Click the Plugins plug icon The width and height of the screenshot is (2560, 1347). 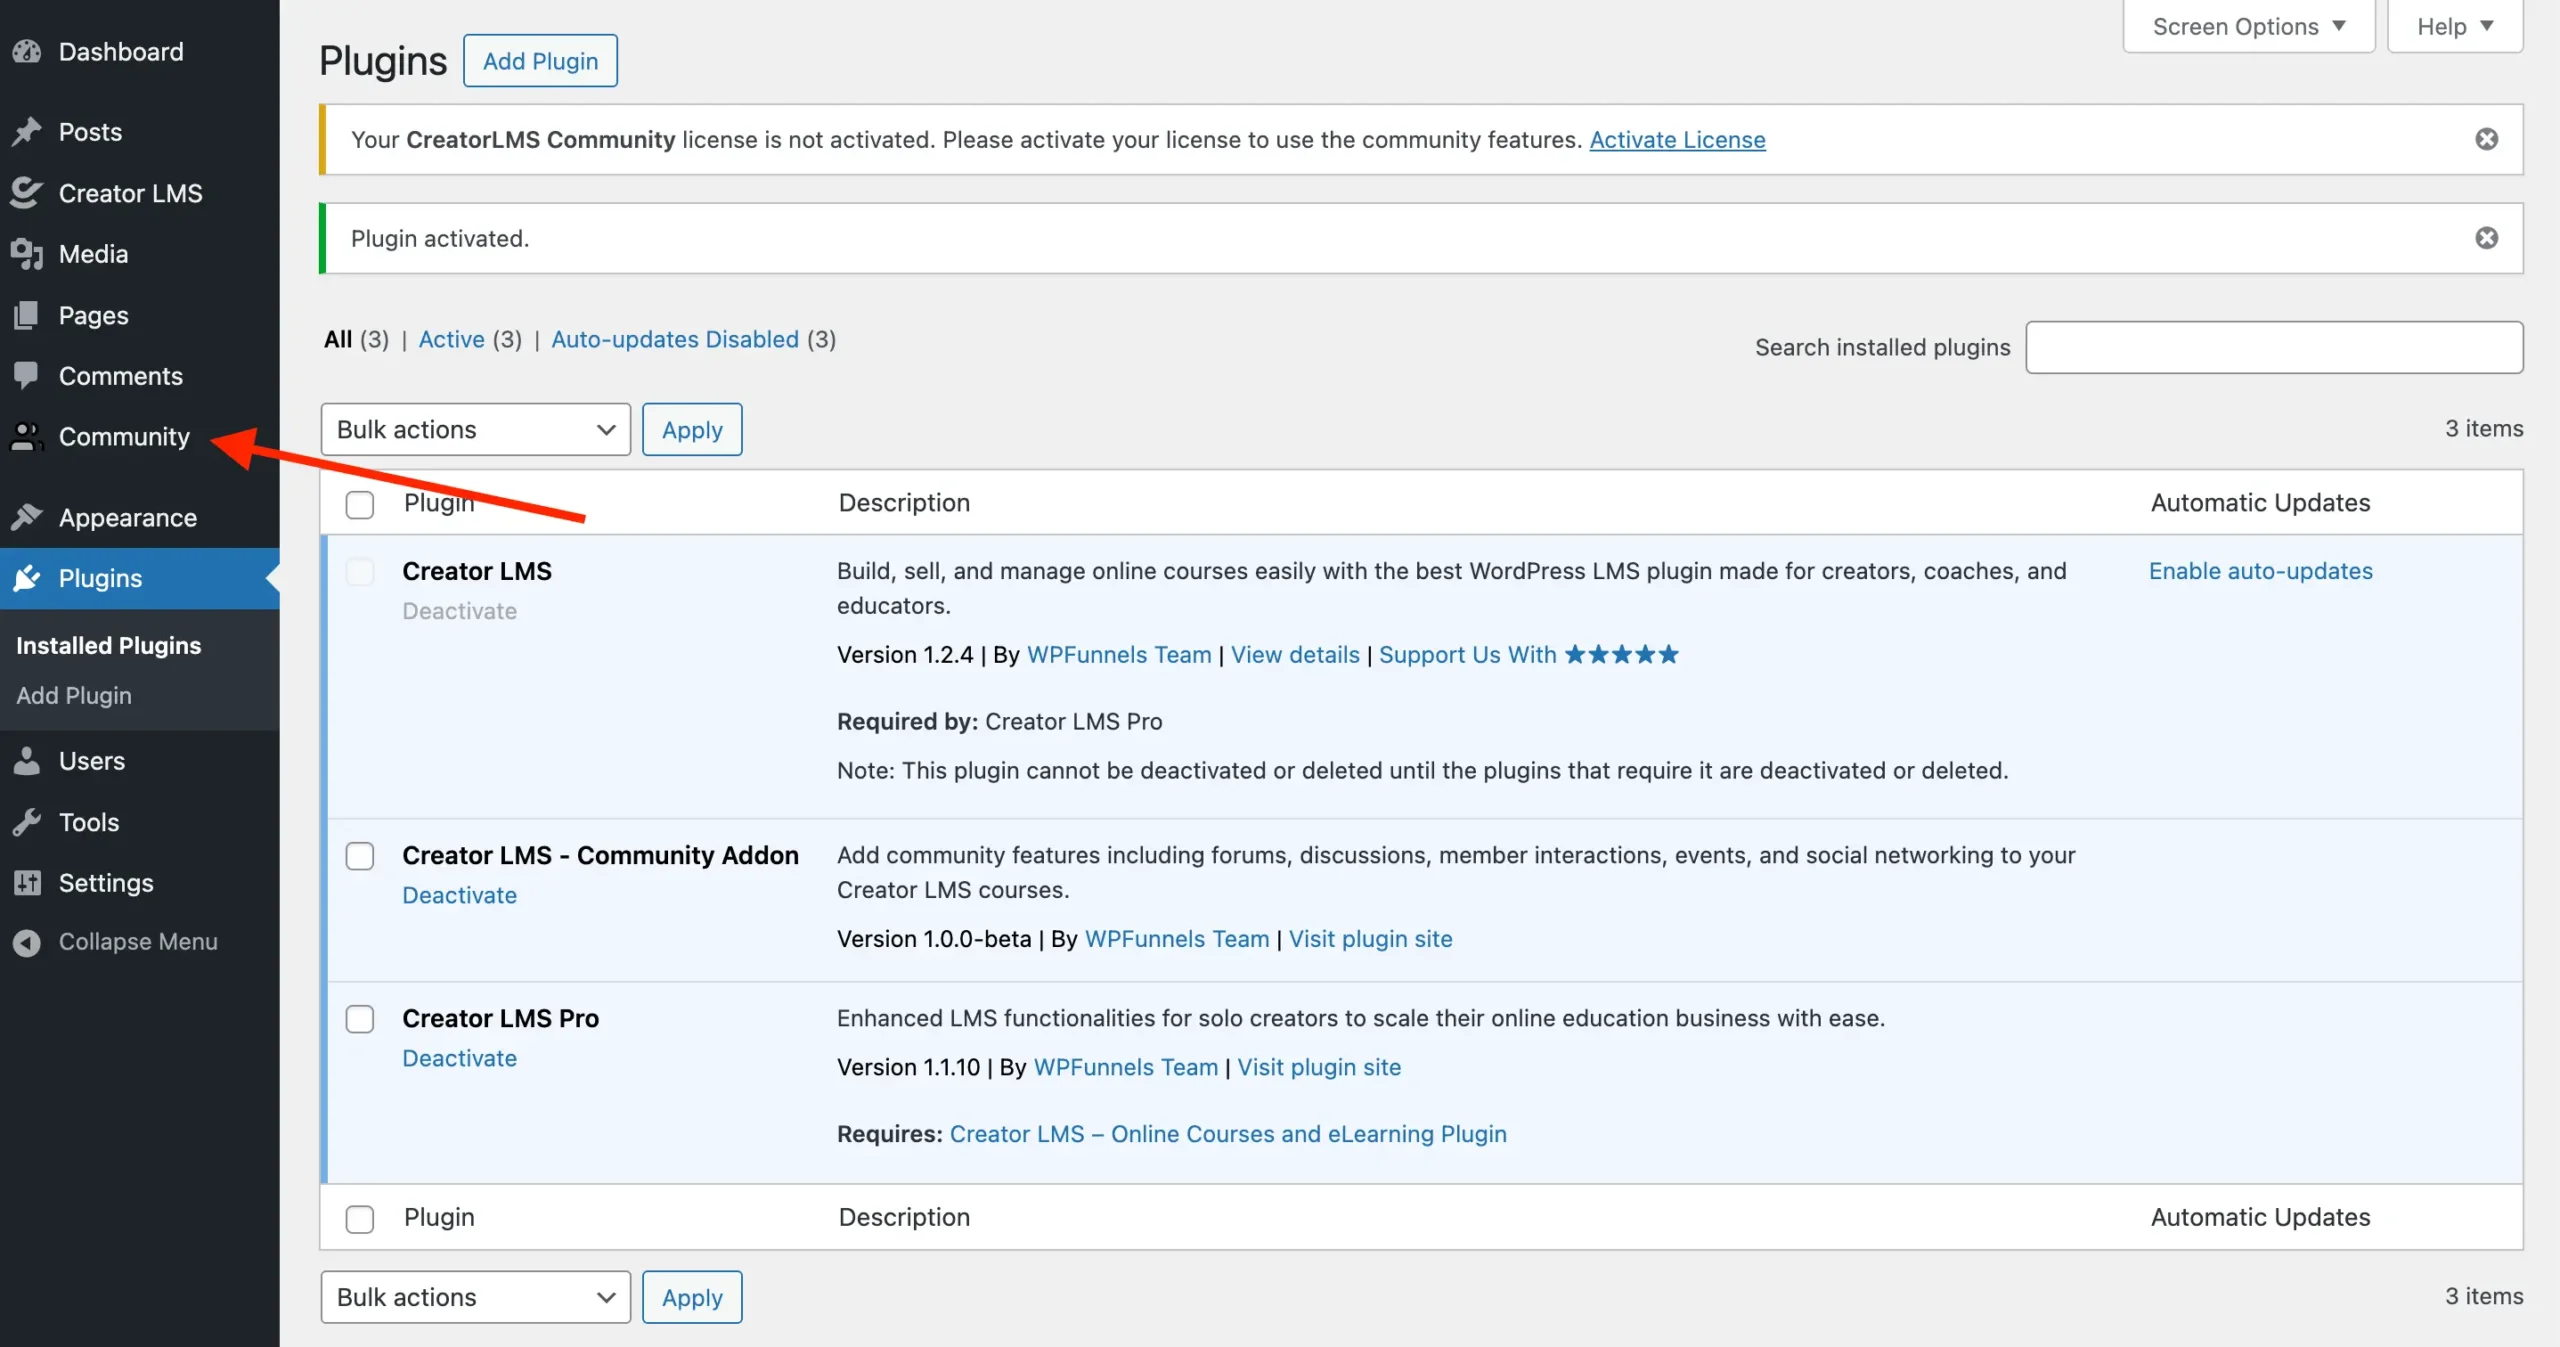(27, 578)
